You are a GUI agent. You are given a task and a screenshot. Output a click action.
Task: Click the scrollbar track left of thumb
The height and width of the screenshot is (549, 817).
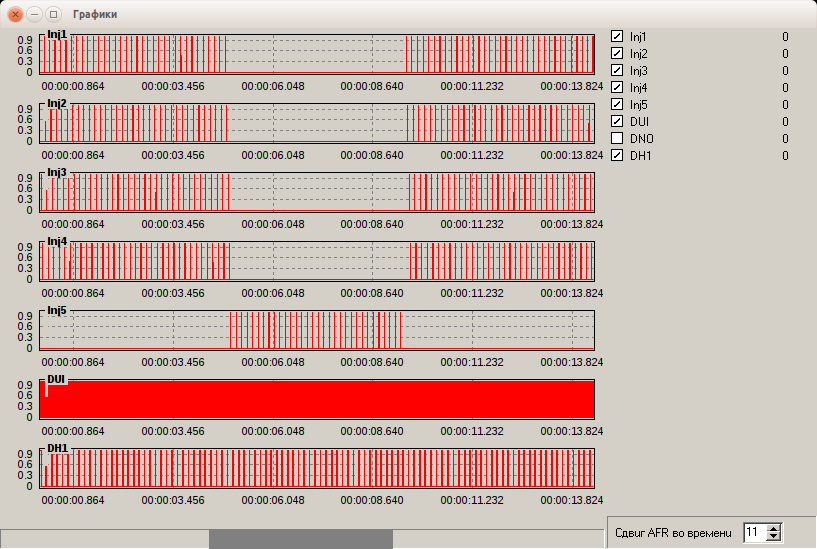coord(105,539)
